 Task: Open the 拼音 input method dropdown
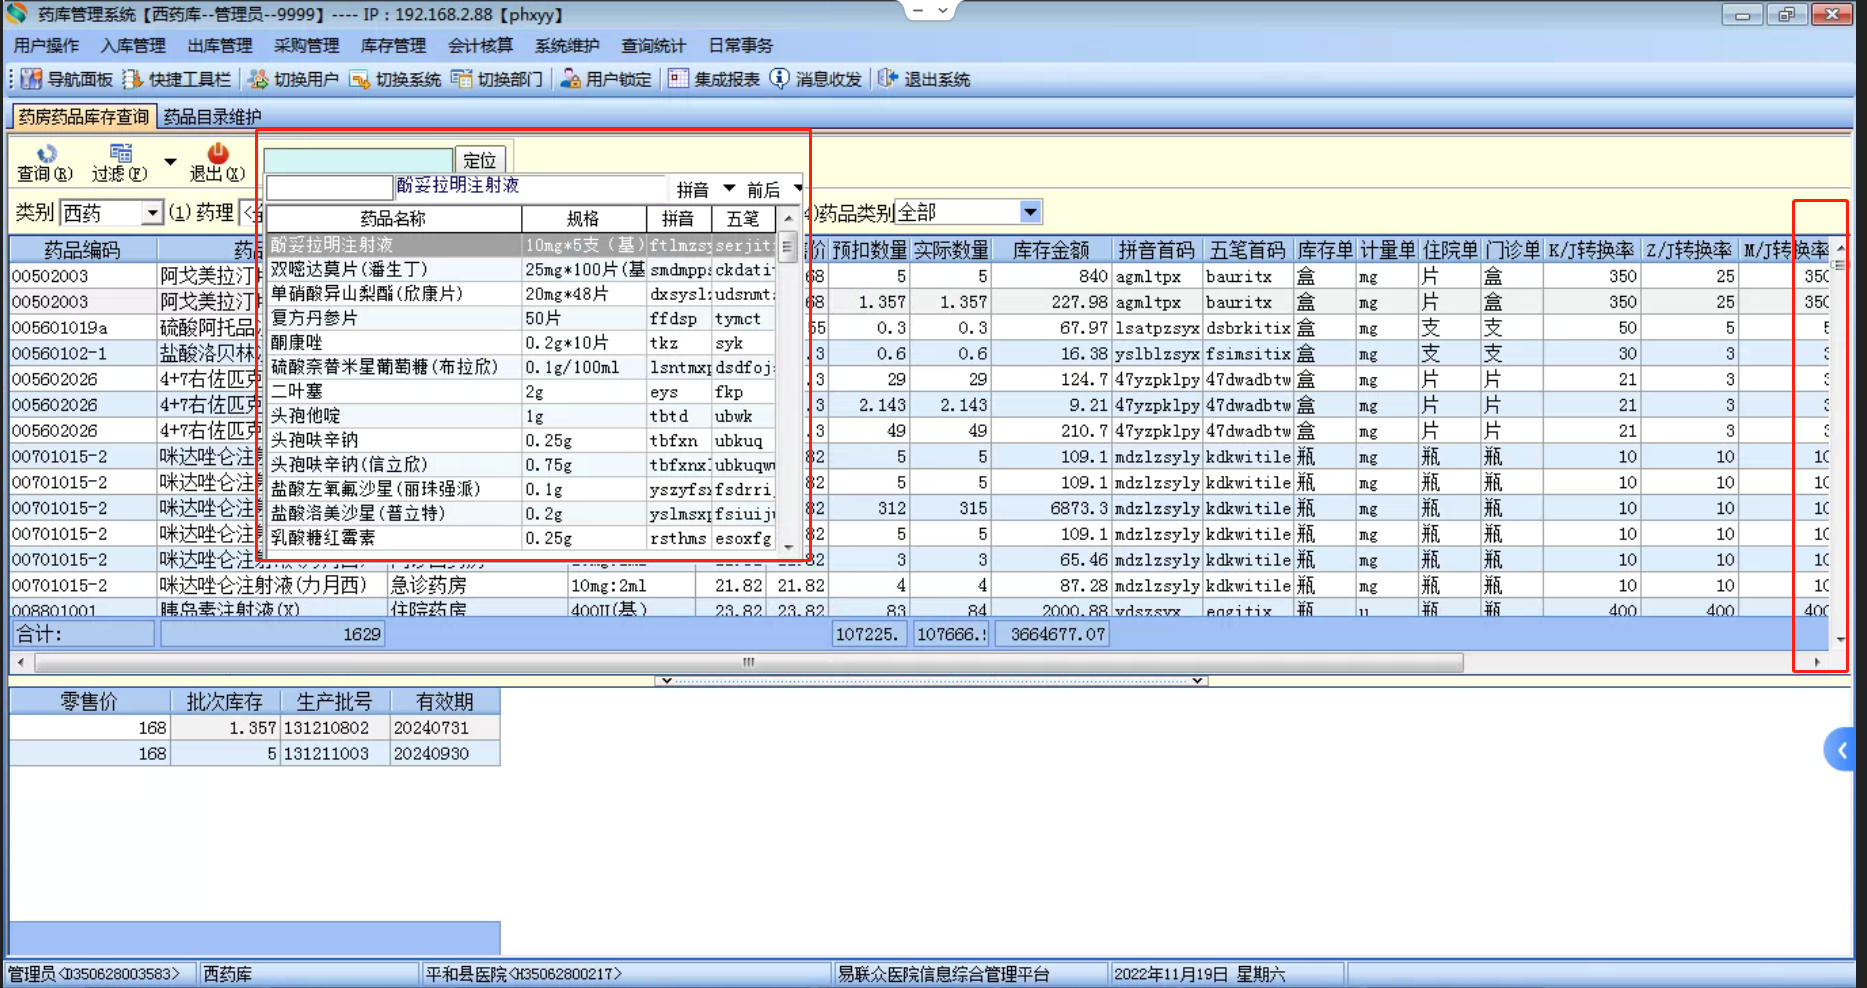pyautogui.click(x=729, y=189)
